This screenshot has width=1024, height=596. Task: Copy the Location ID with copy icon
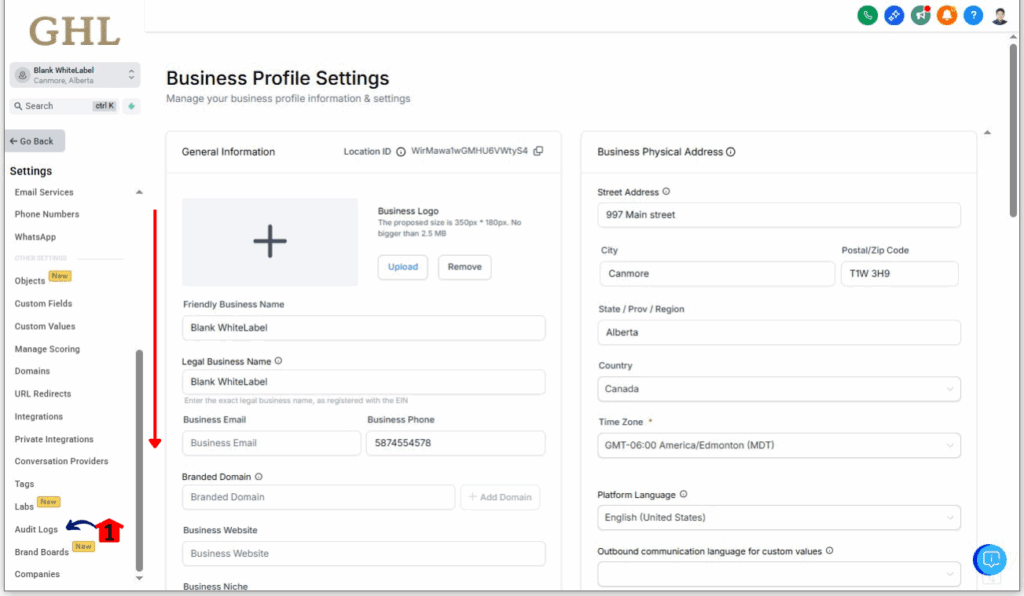coord(538,151)
